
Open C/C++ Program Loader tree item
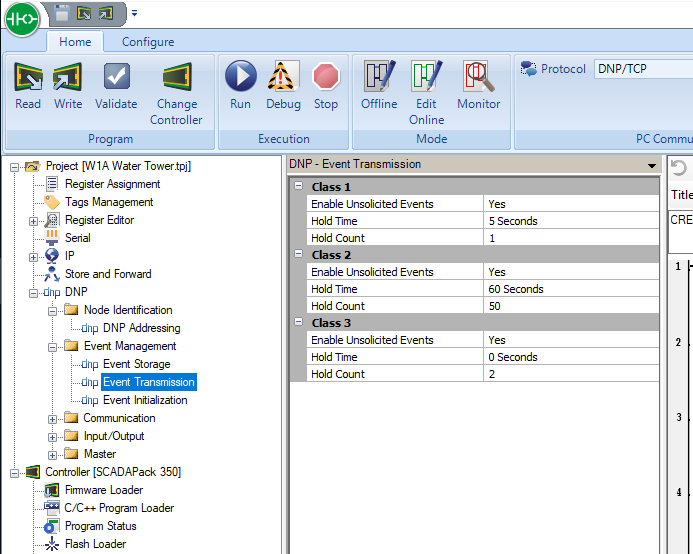119,508
